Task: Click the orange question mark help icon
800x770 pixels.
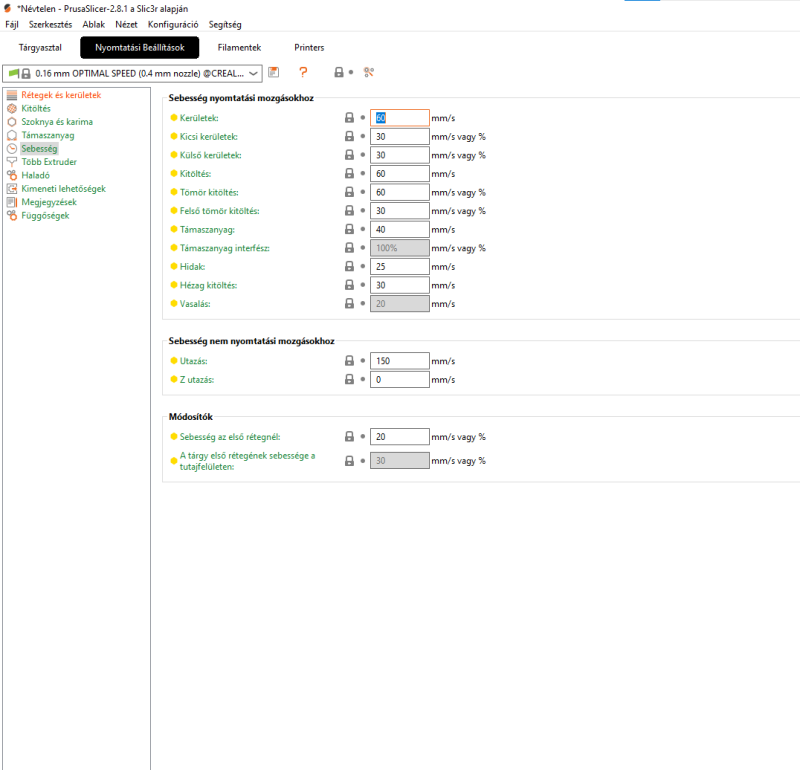Action: point(303,72)
